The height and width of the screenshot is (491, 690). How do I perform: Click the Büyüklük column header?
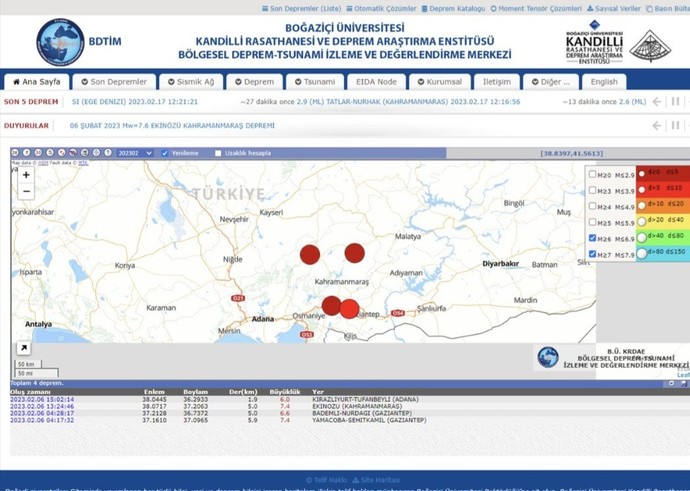tap(285, 392)
